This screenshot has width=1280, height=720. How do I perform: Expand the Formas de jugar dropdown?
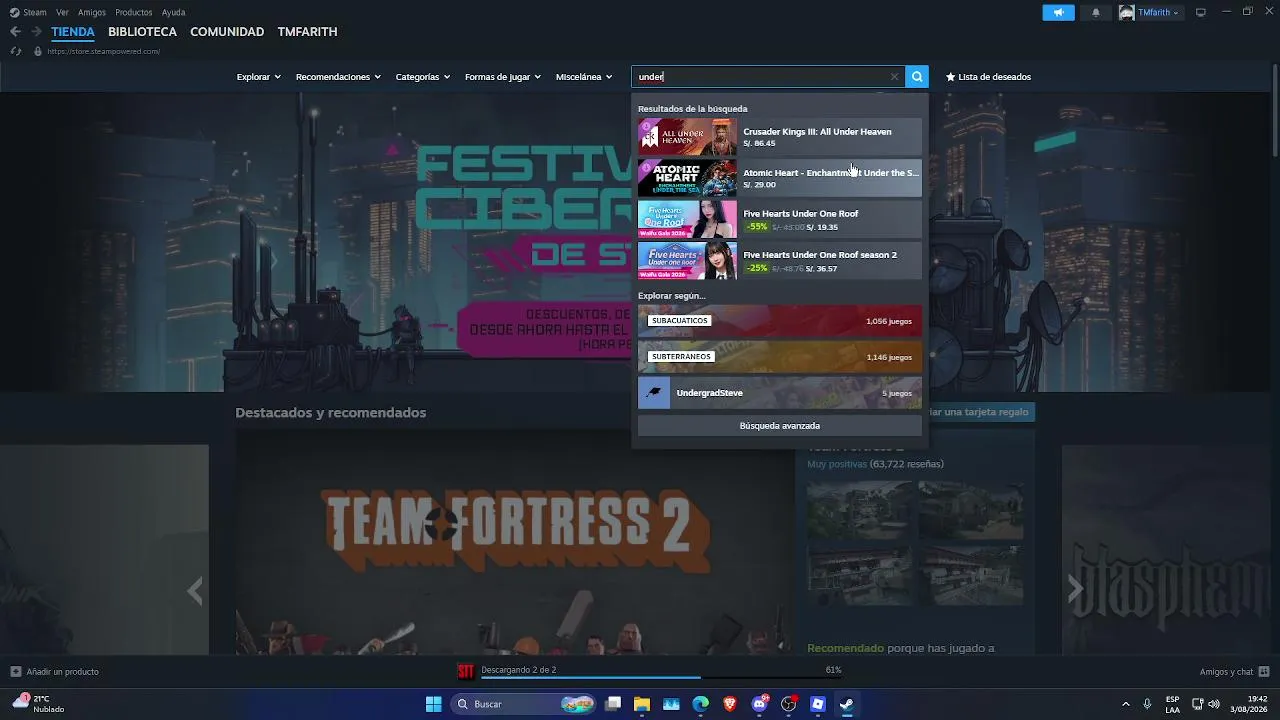click(x=503, y=77)
